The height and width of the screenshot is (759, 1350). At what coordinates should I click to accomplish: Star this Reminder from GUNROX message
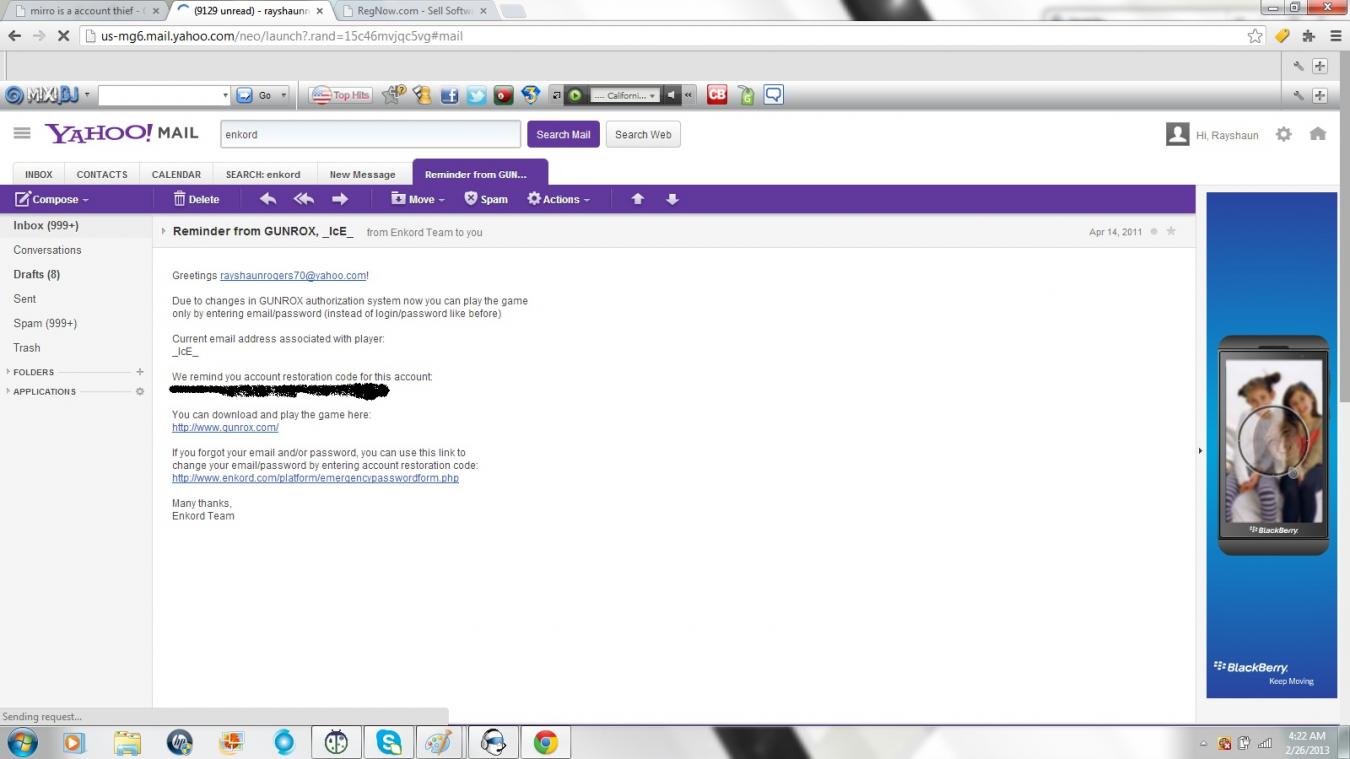coord(1171,232)
